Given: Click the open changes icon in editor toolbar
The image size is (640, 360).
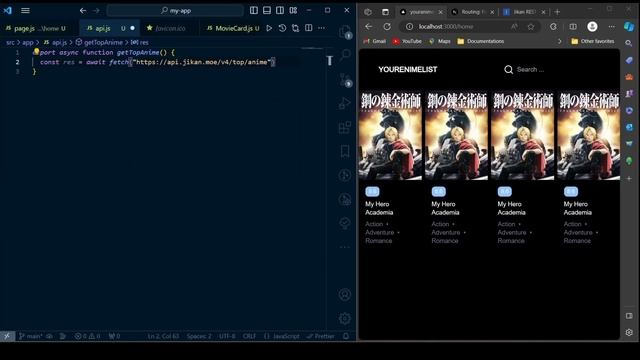Looking at the screenshot, I should coord(296,28).
